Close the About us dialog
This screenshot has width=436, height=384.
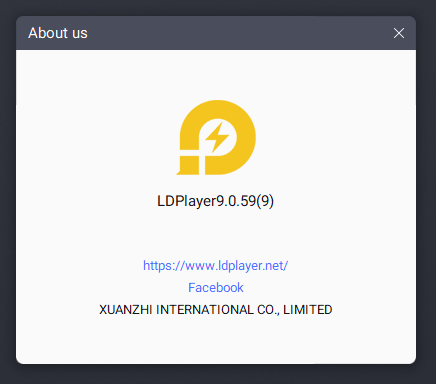coord(399,33)
